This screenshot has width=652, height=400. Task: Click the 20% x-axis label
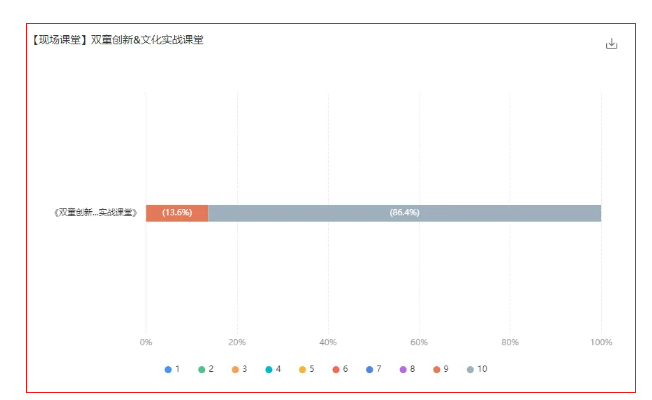(x=237, y=342)
